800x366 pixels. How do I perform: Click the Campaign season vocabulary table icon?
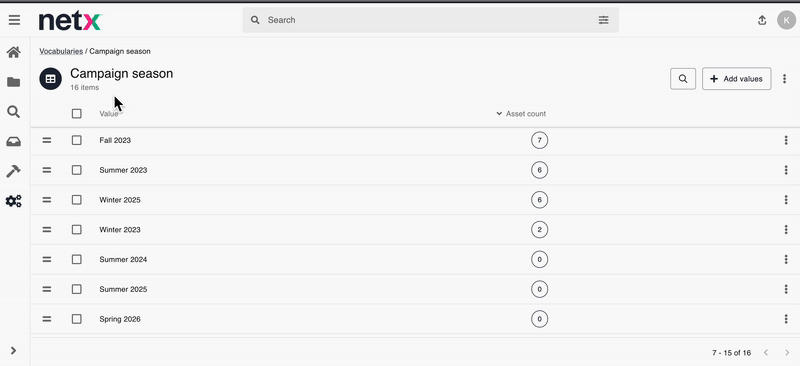tap(51, 79)
